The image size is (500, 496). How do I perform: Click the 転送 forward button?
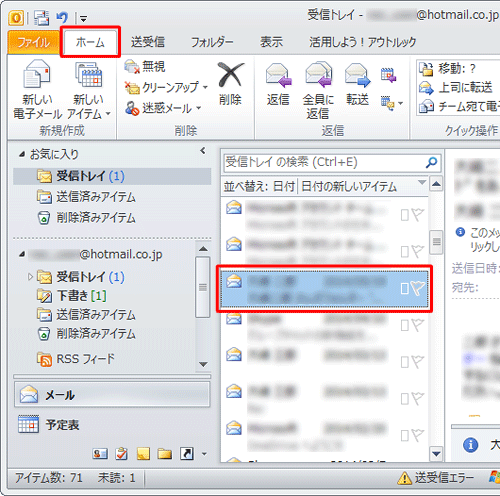357,84
